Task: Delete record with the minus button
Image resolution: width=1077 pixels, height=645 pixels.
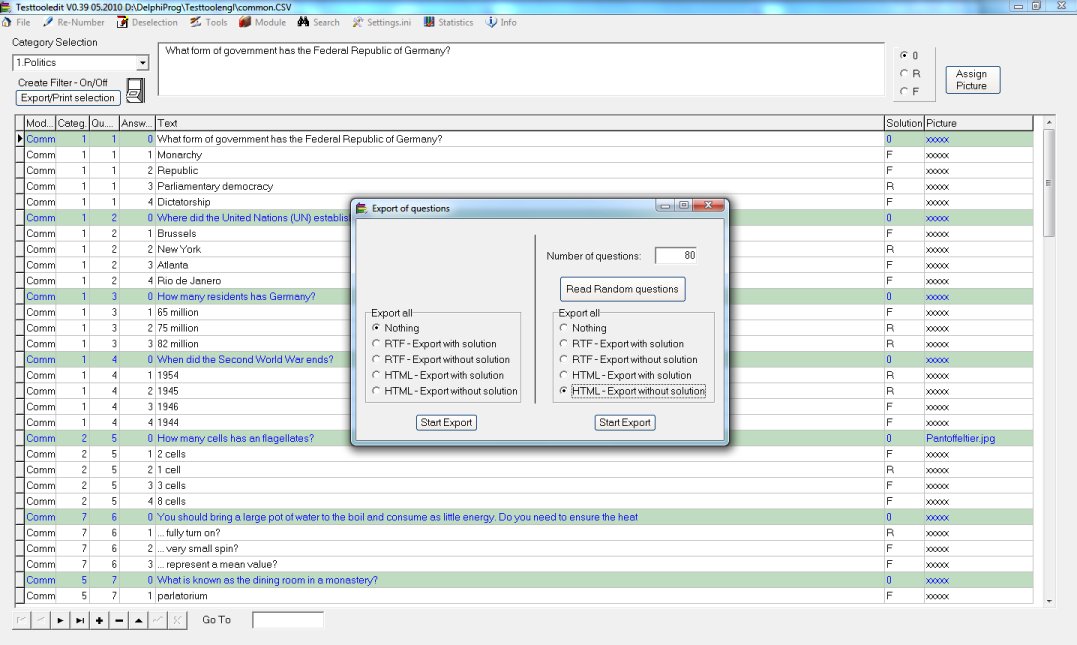Action: pyautogui.click(x=119, y=620)
